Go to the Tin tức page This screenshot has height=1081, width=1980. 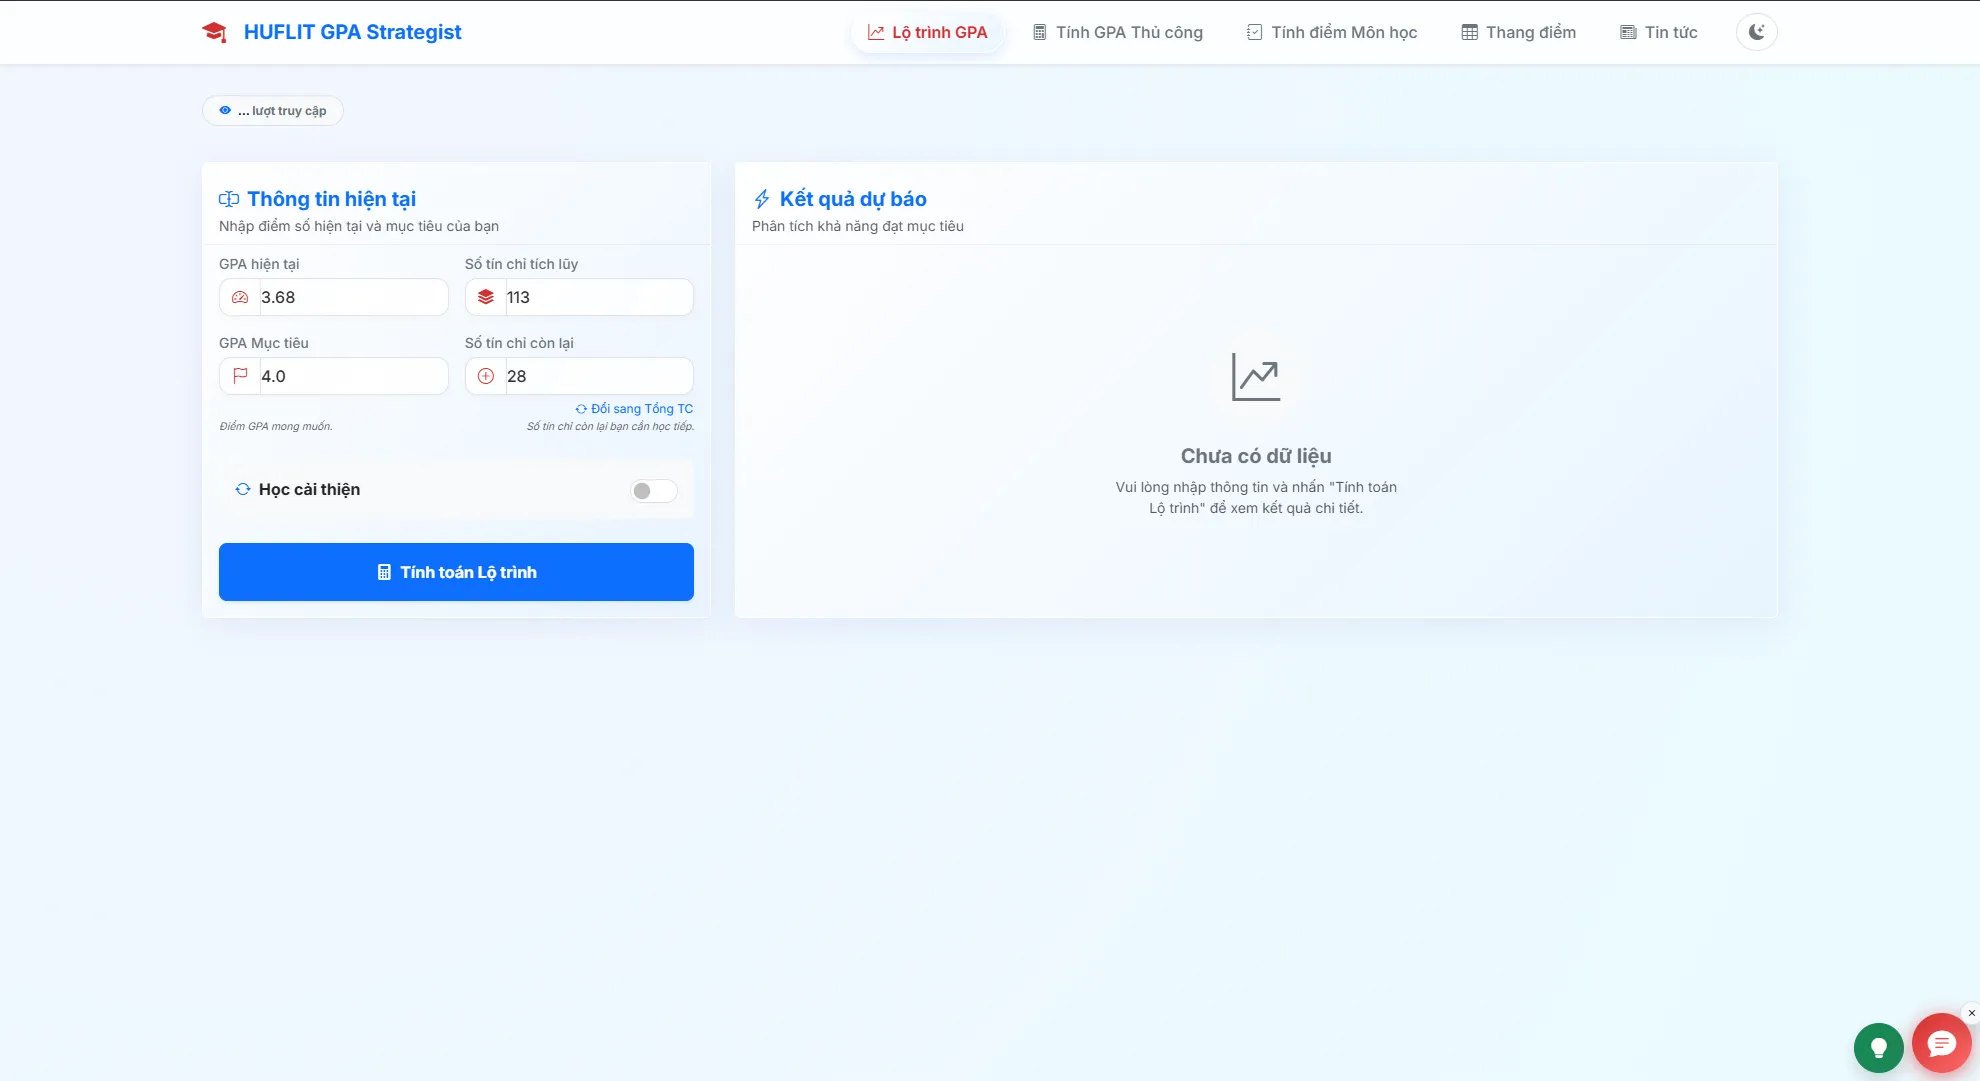point(1657,31)
